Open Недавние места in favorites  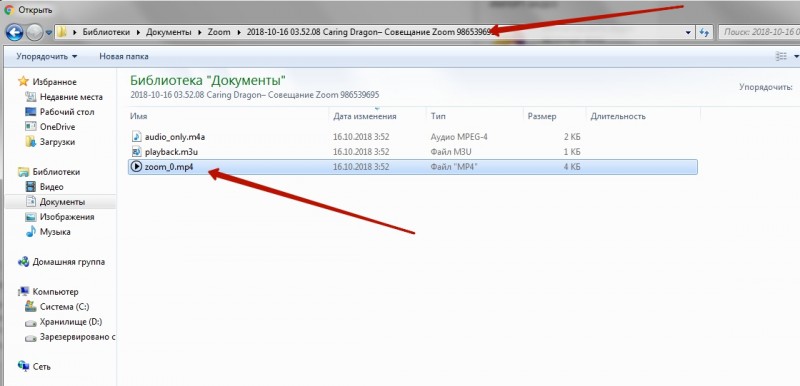71,97
